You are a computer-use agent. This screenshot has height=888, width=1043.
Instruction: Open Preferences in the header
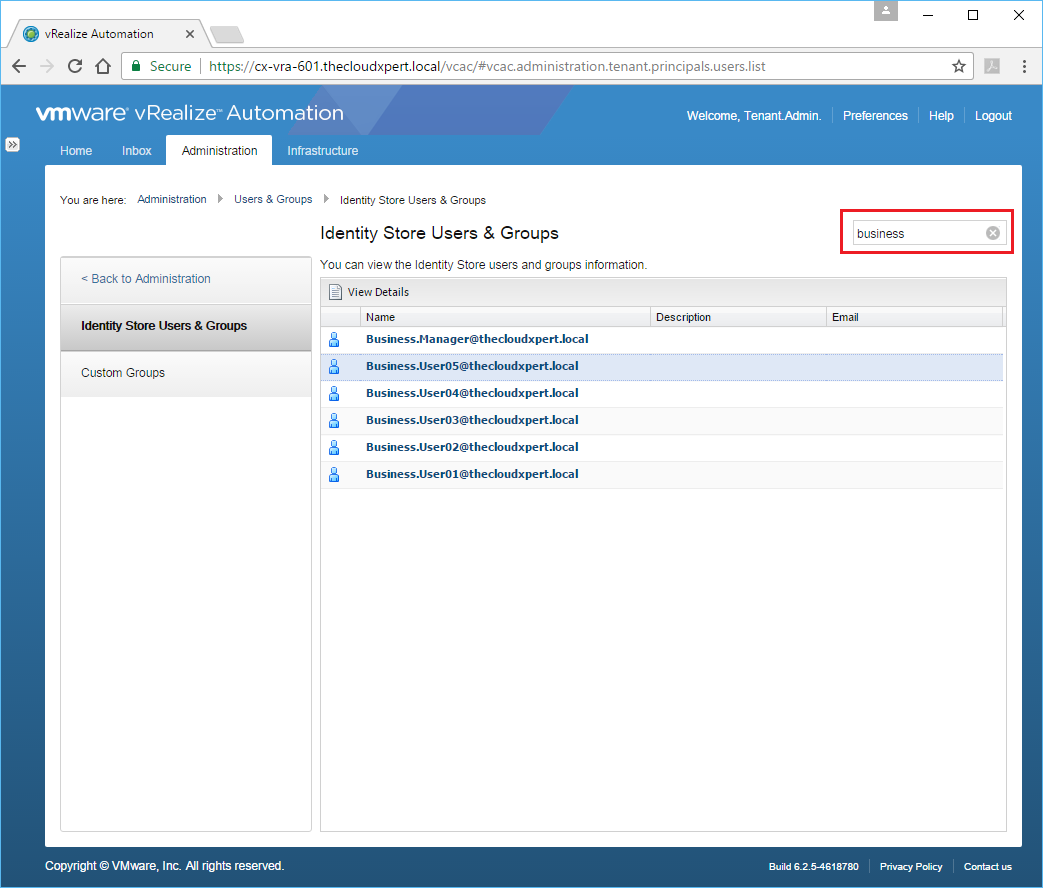[x=875, y=116]
